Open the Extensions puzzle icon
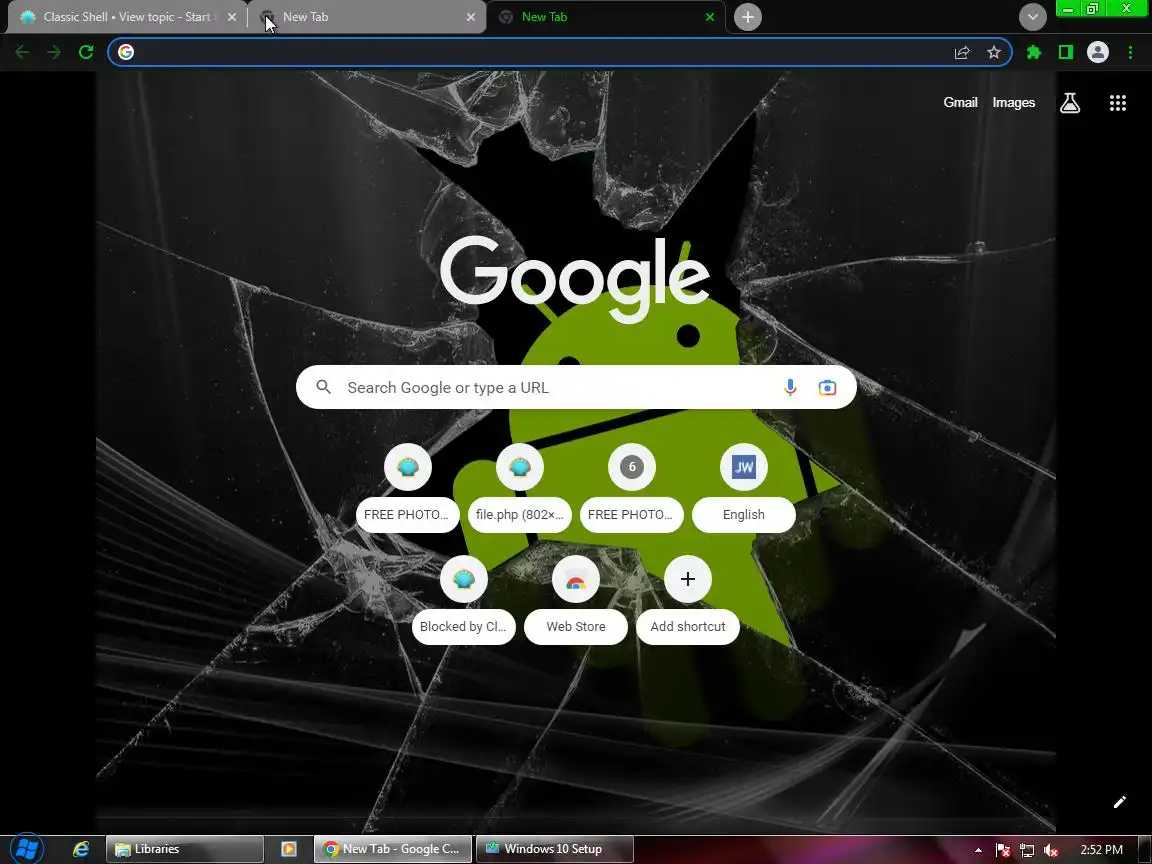This screenshot has width=1152, height=864. pos(1034,52)
